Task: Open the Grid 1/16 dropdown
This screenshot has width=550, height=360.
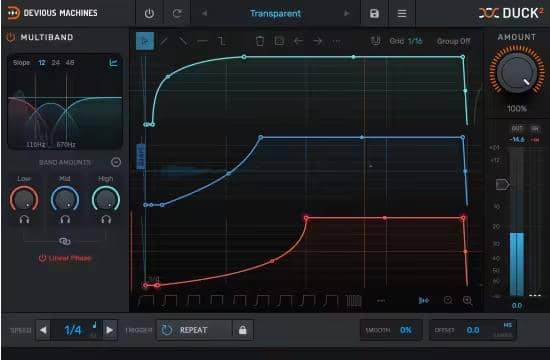Action: point(406,41)
